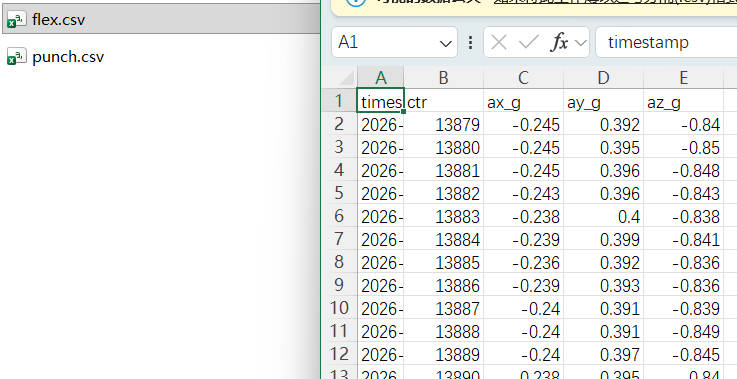The height and width of the screenshot is (379, 737).
Task: Click cell D1 labeled ay_g
Action: 603,101
